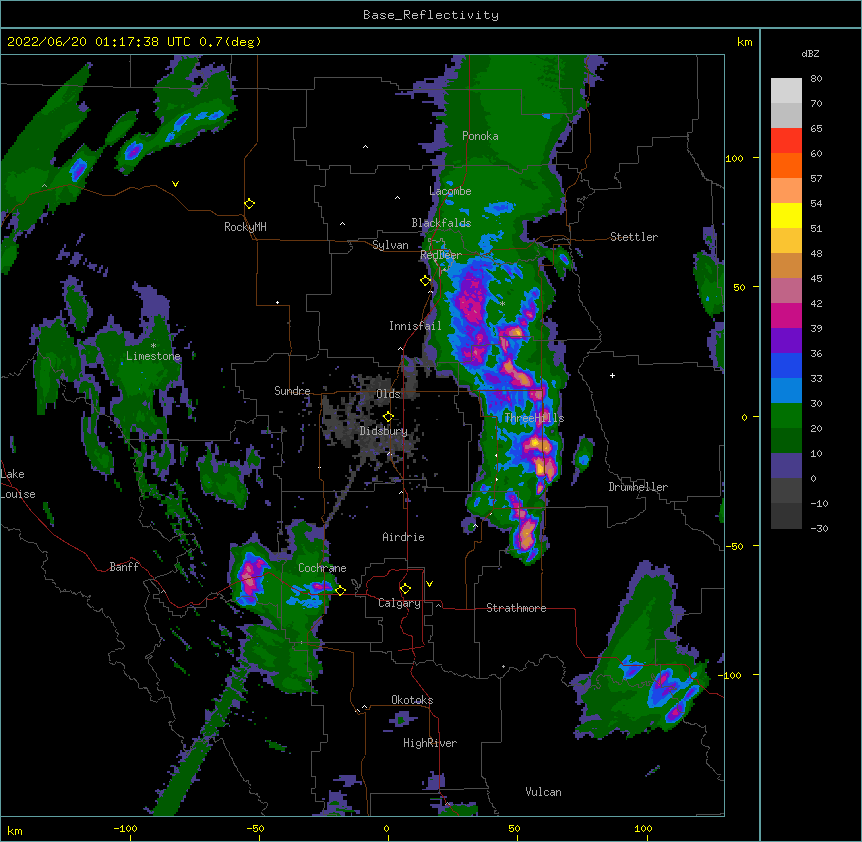Pick the 65 dBZ red legend swatch
Viewport: 862px width, 842px height.
tap(786, 141)
